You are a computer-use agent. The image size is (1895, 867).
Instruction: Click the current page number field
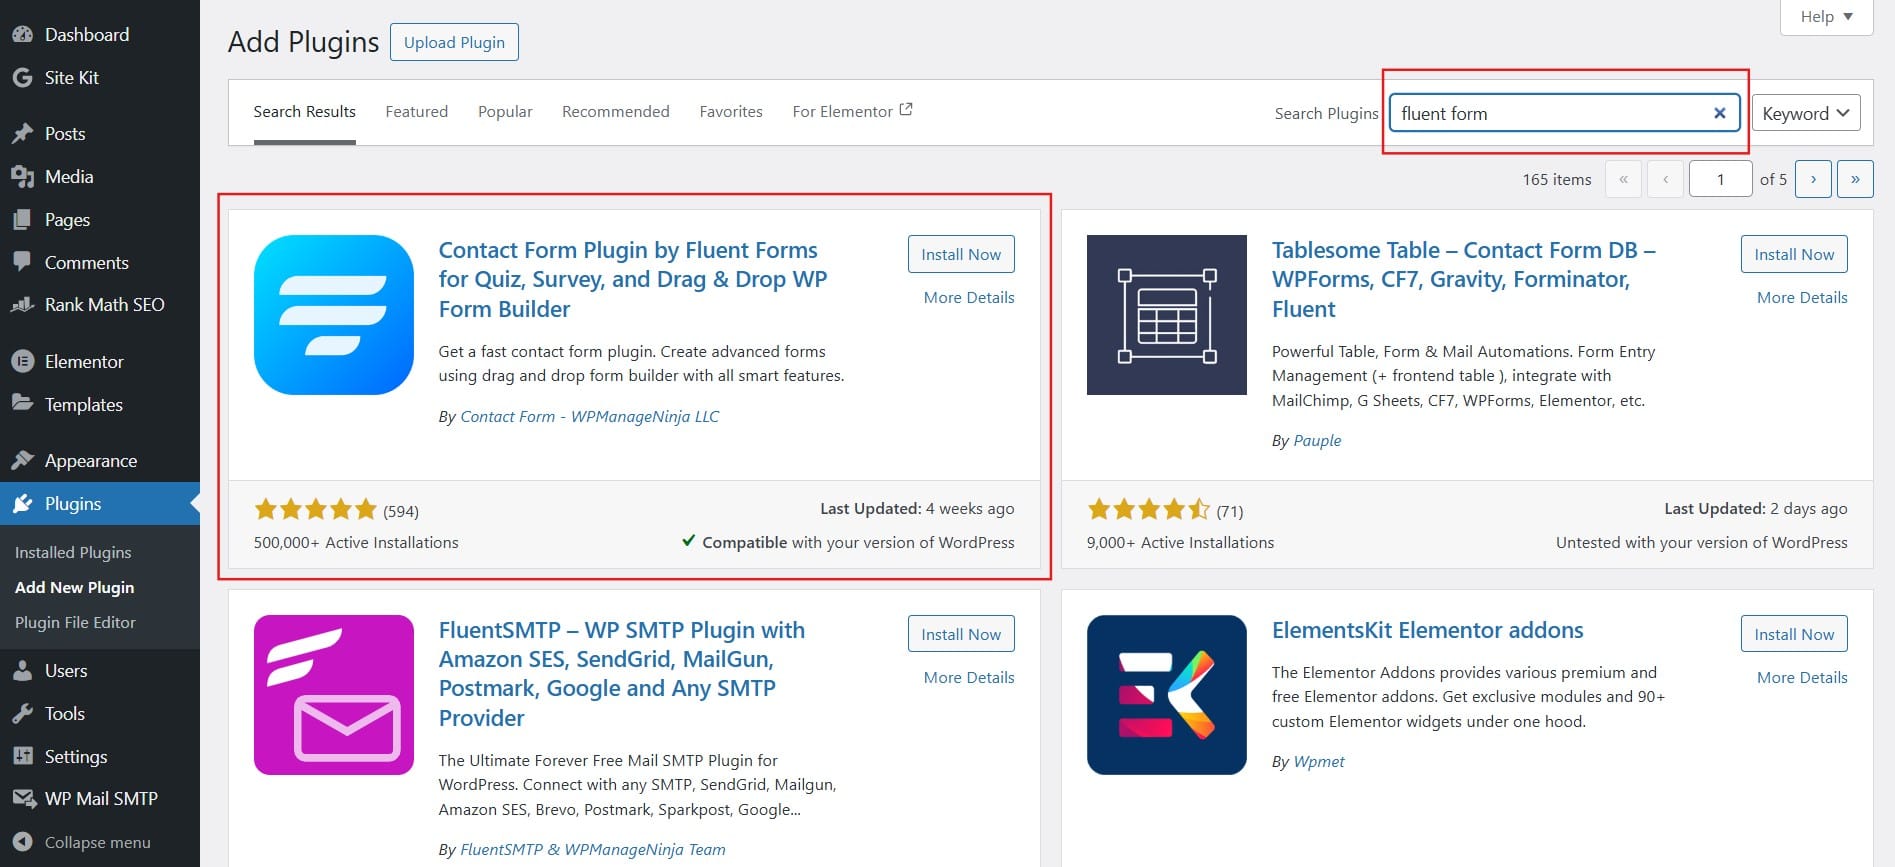coord(1720,179)
